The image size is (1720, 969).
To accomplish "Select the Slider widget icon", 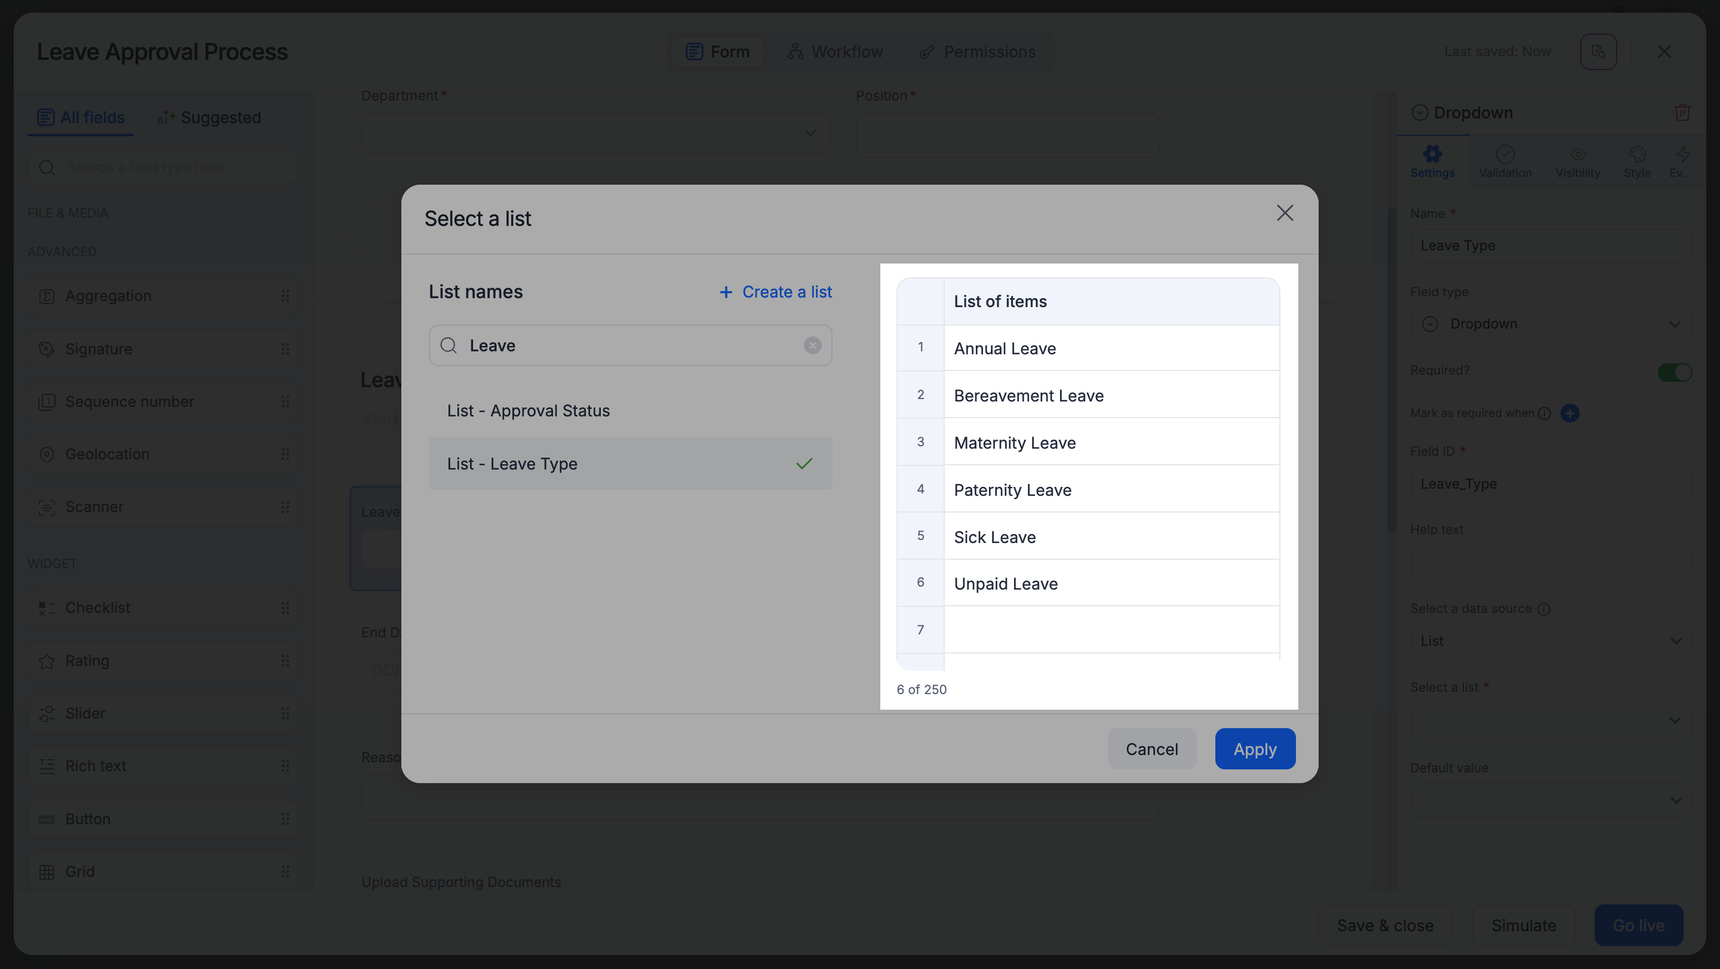I will [x=46, y=714].
